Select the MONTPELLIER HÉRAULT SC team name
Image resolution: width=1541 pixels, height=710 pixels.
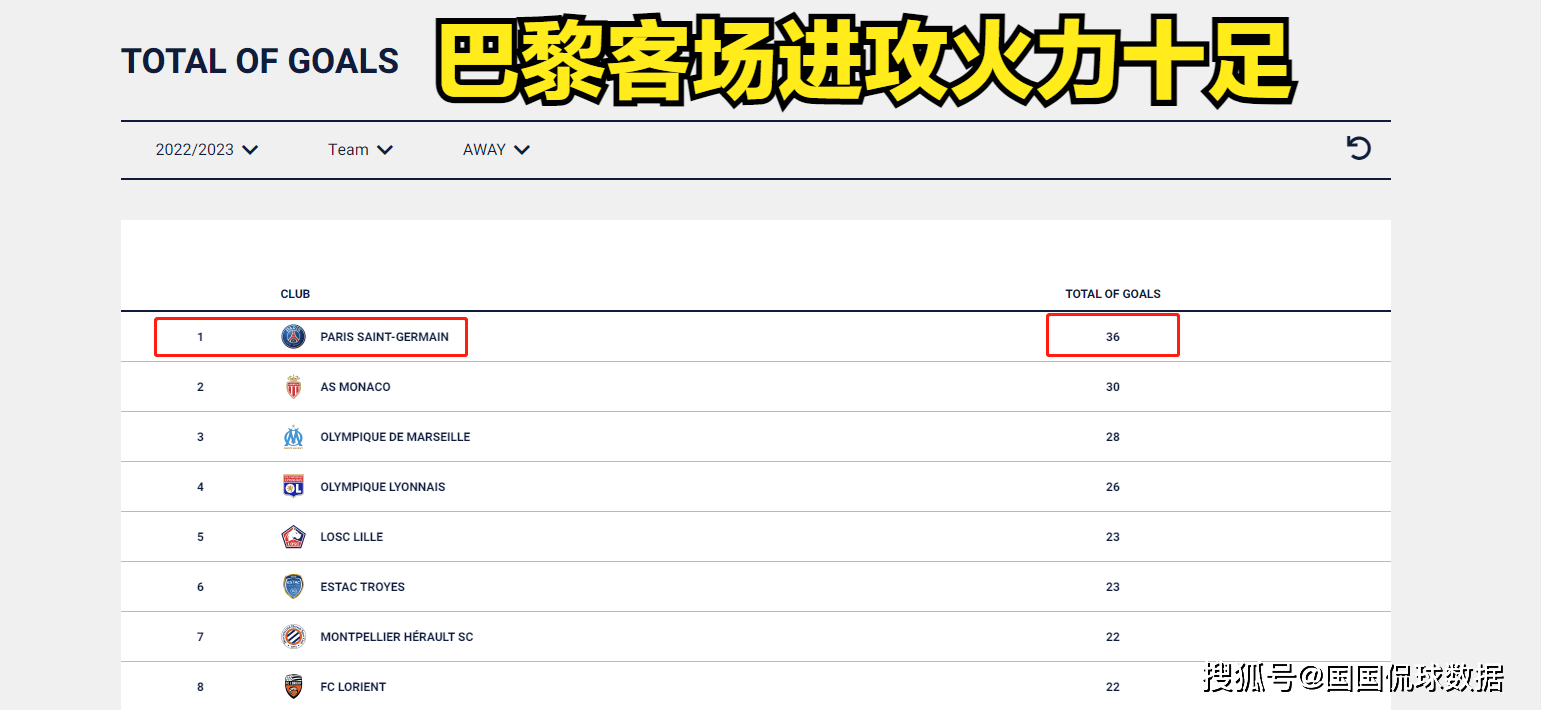[x=396, y=637]
